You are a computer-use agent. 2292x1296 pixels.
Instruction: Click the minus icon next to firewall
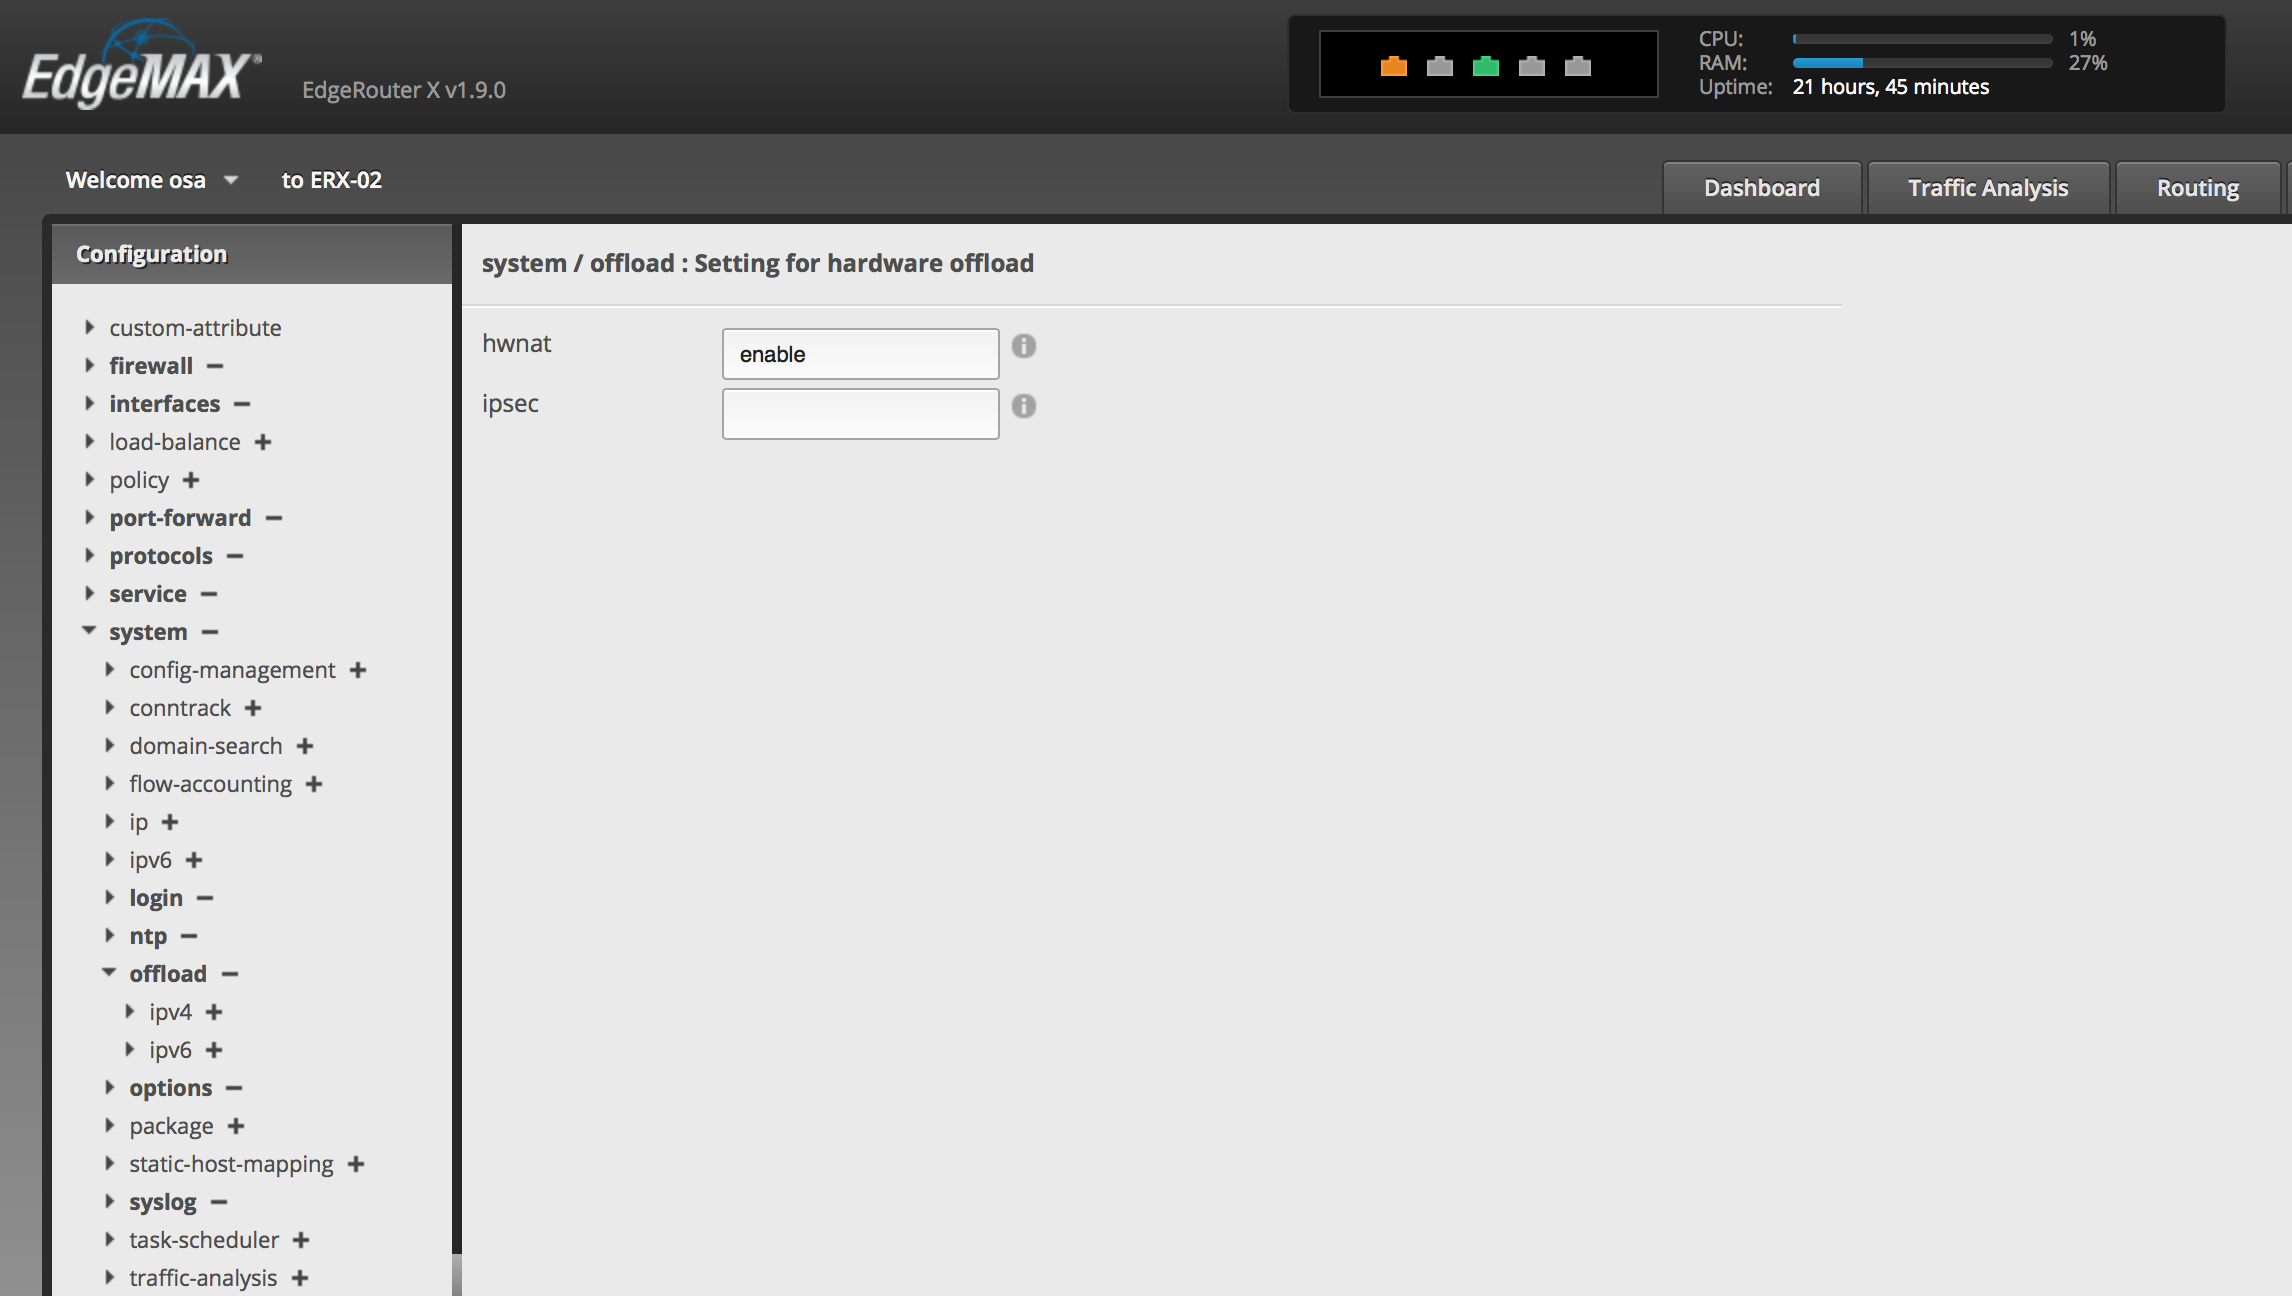215,366
